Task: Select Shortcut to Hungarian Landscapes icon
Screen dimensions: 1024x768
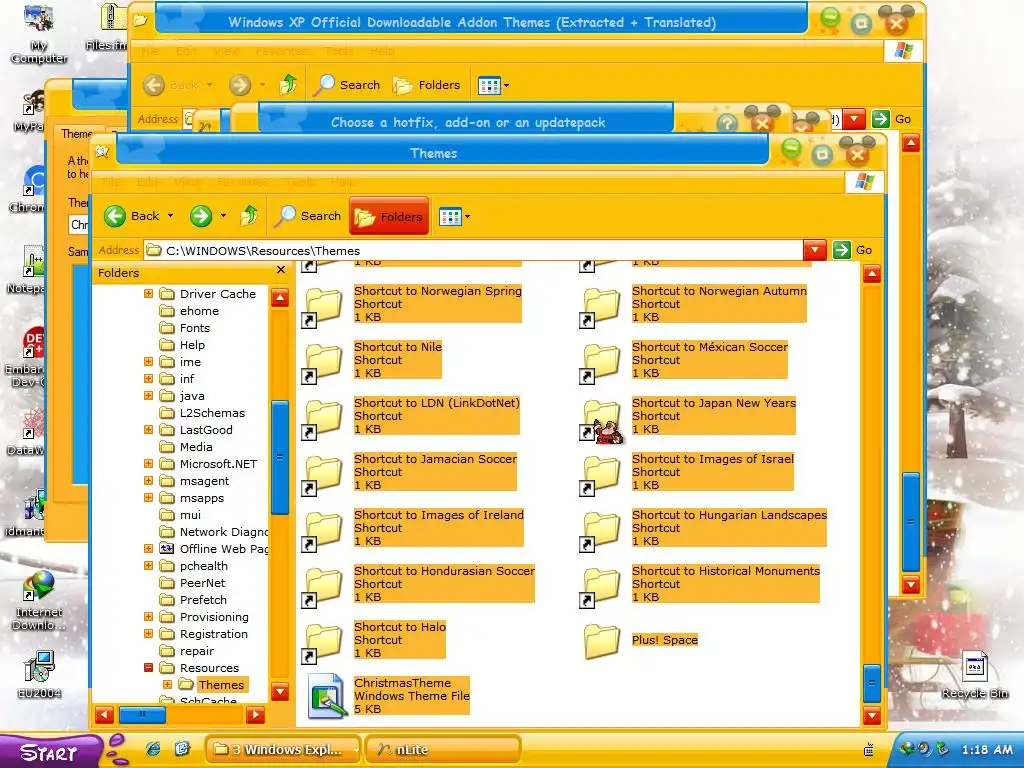Action: coord(601,530)
